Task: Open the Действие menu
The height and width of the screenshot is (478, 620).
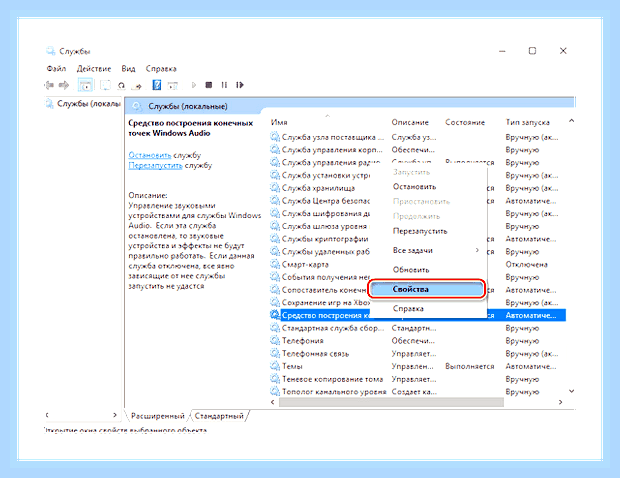Action: 94,69
